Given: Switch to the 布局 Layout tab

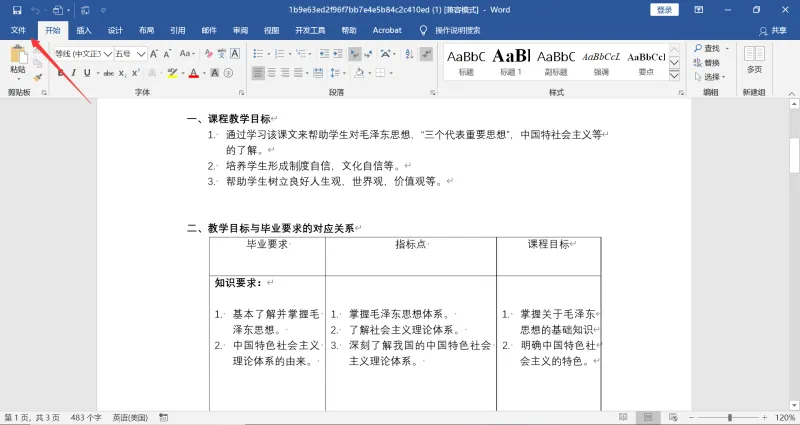Looking at the screenshot, I should pyautogui.click(x=146, y=30).
